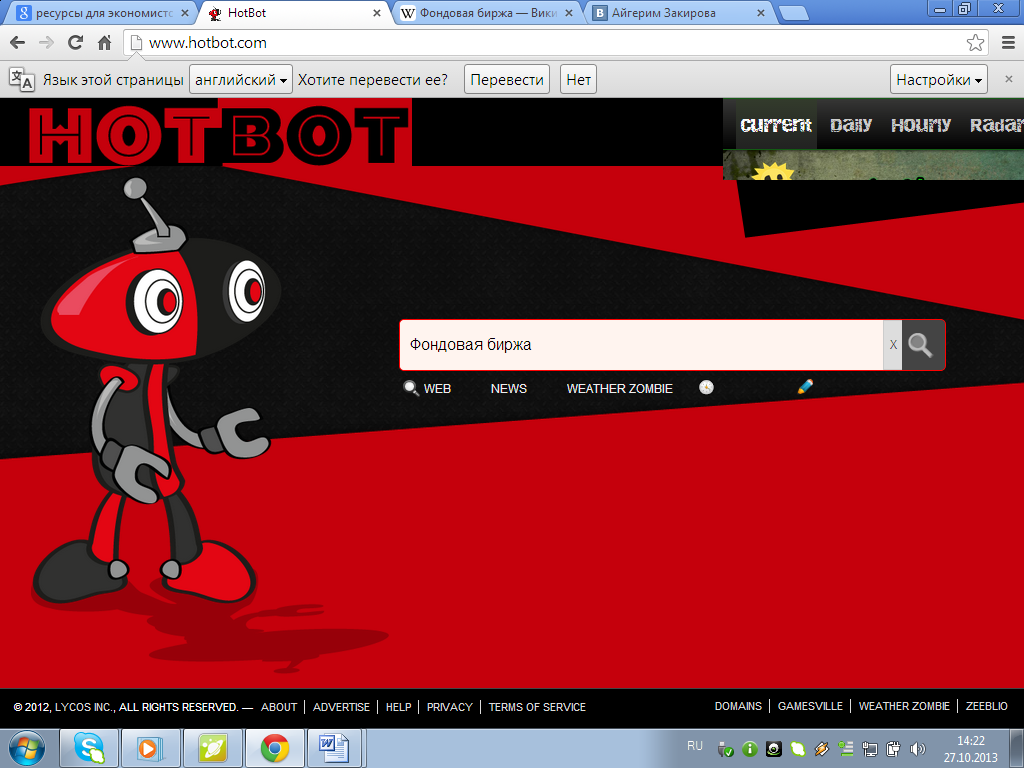This screenshot has height=768, width=1024.
Task: Open the Hourly weather tab
Action: click(x=920, y=125)
